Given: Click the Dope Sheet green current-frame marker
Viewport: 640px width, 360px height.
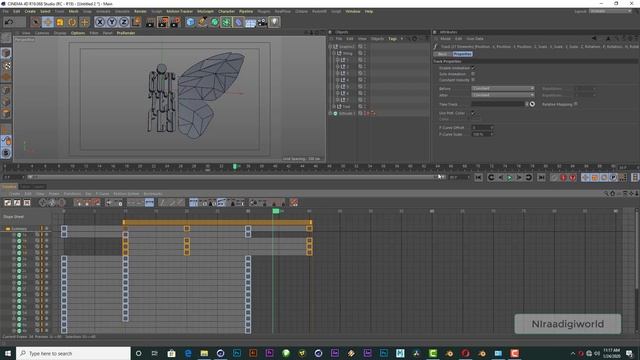Looking at the screenshot, I should point(276,211).
